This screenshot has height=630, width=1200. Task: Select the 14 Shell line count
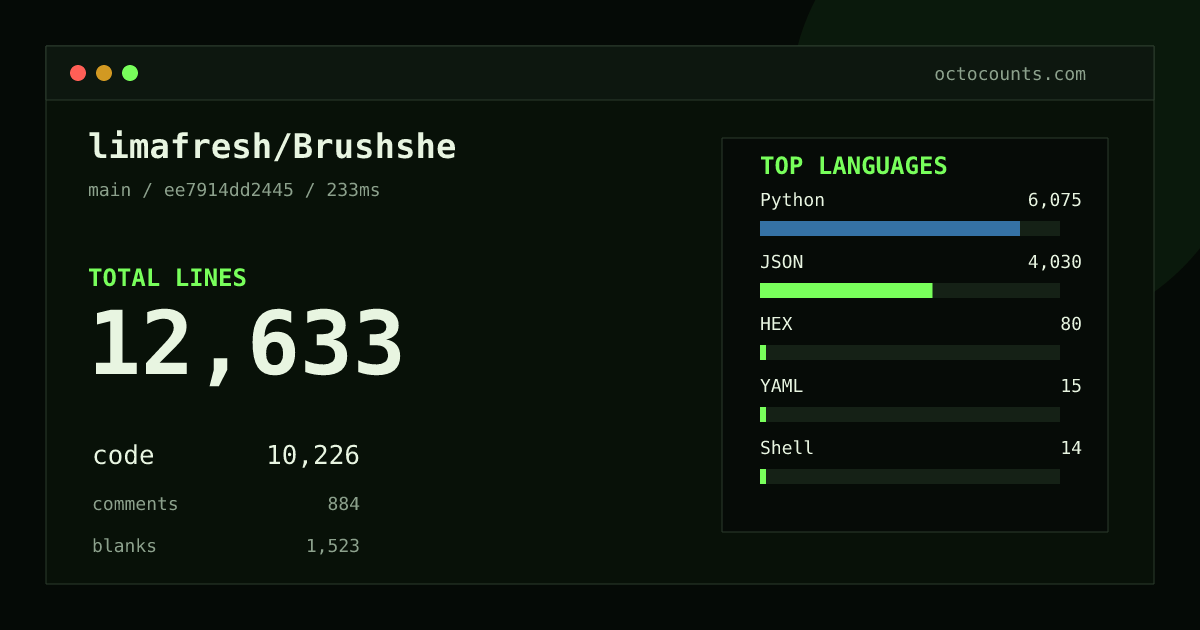(1071, 448)
